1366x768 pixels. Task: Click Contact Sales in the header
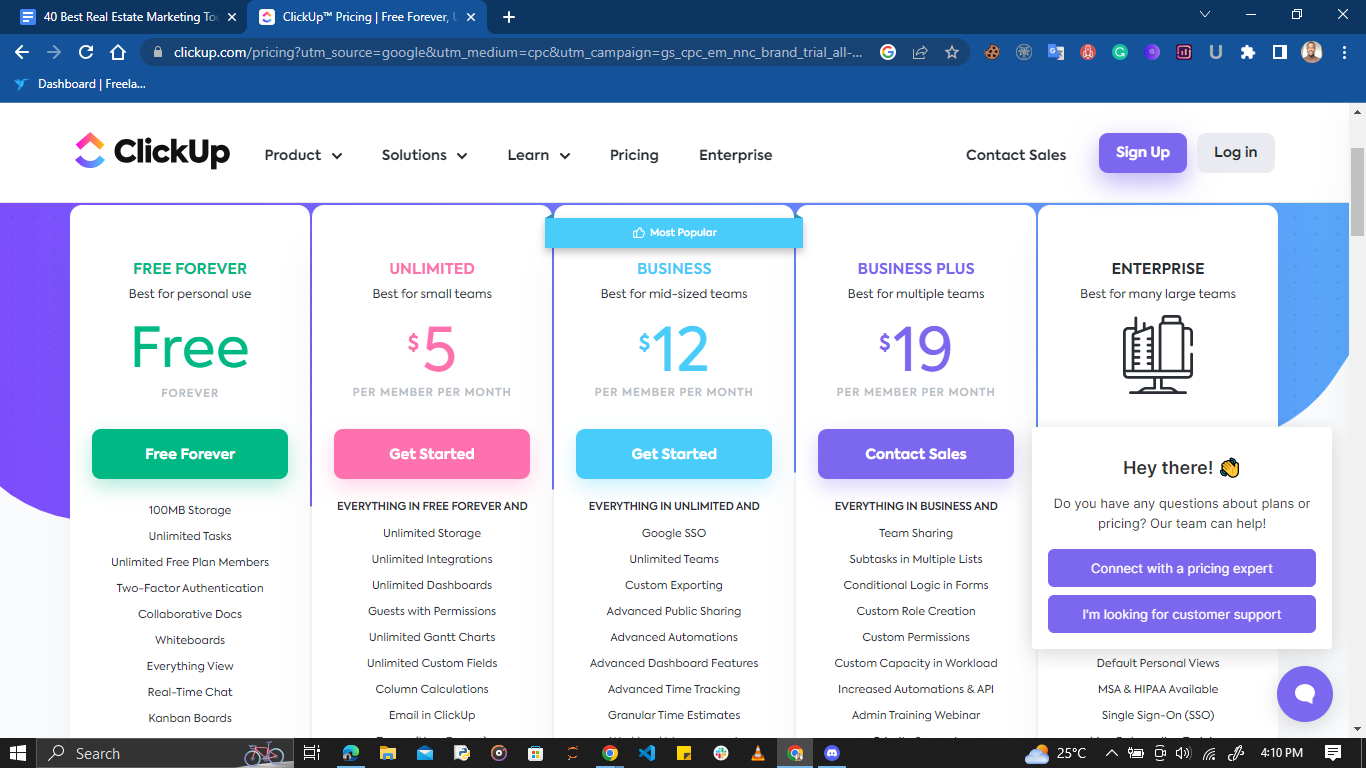pos(1016,155)
